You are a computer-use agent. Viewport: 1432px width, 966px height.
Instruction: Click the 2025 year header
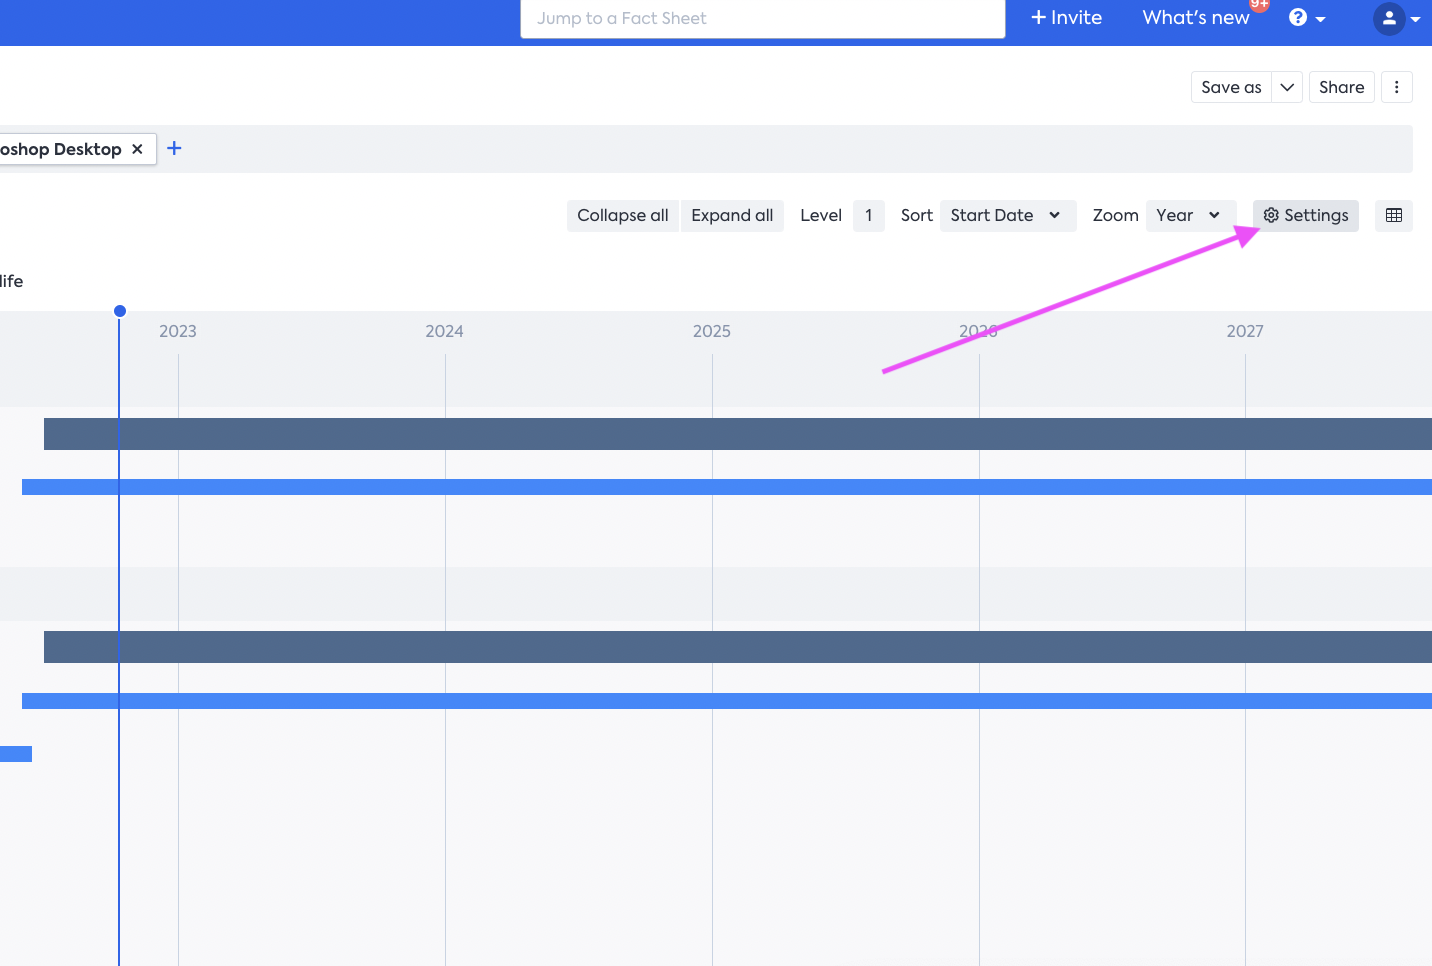pos(712,331)
